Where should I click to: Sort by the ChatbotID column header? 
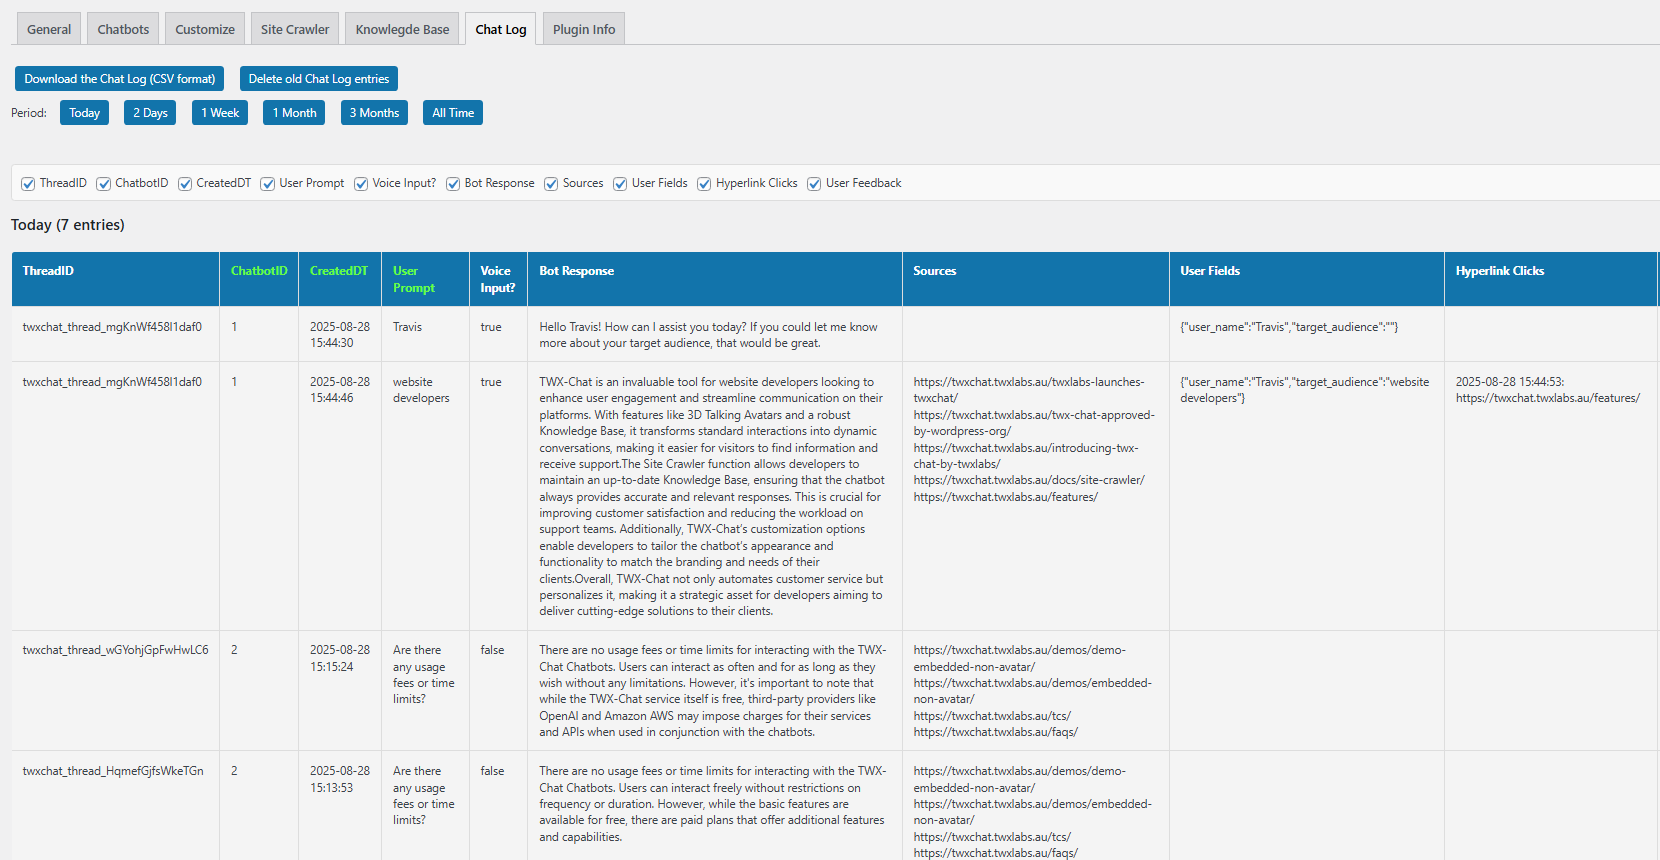(x=259, y=271)
